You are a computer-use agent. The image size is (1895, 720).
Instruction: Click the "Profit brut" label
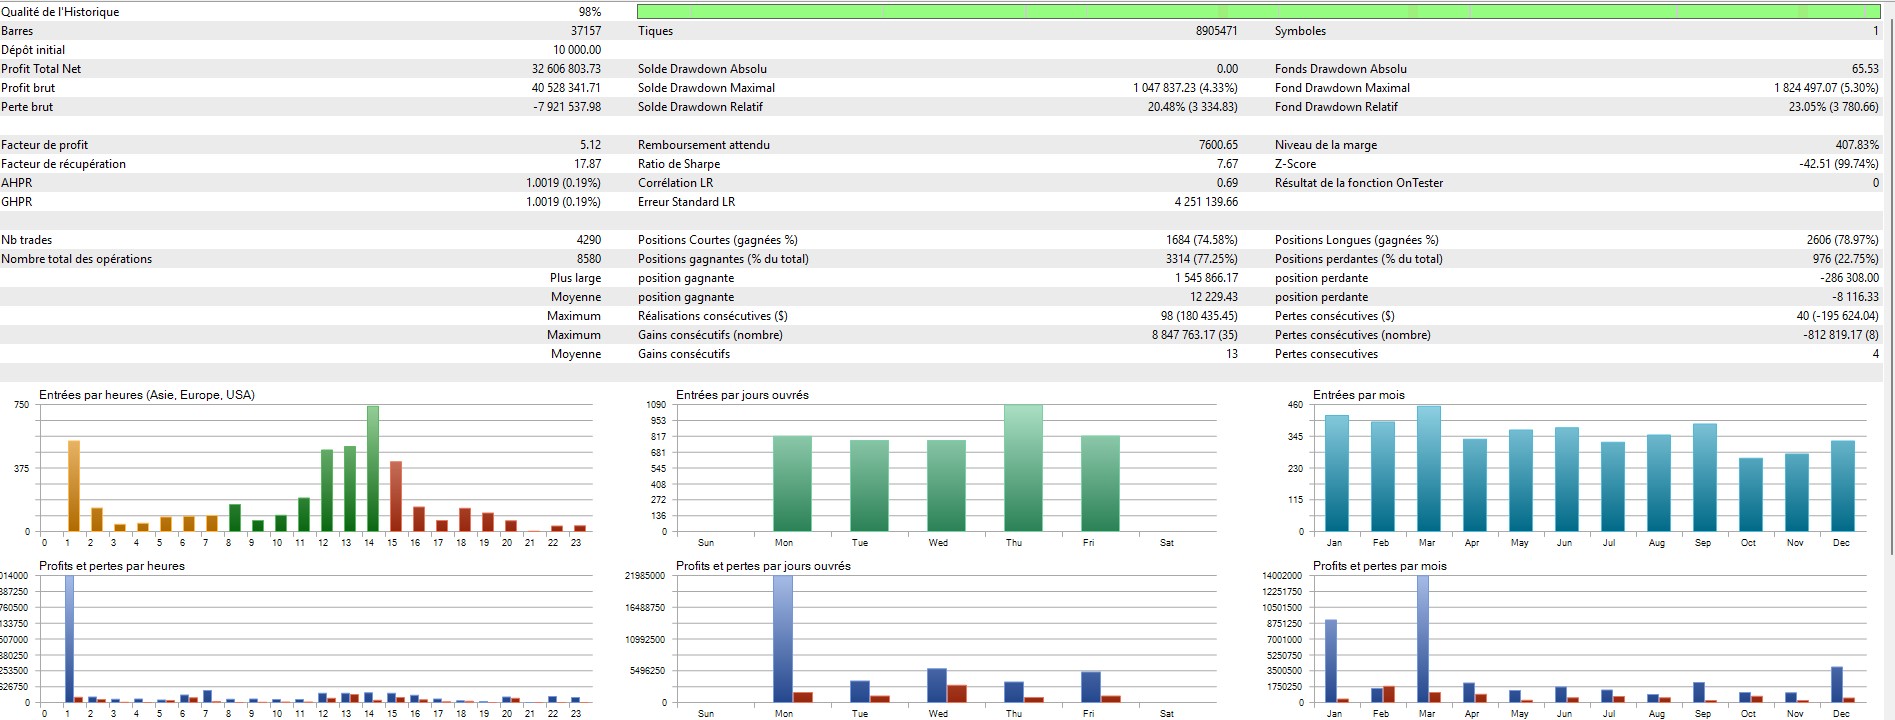click(x=28, y=88)
